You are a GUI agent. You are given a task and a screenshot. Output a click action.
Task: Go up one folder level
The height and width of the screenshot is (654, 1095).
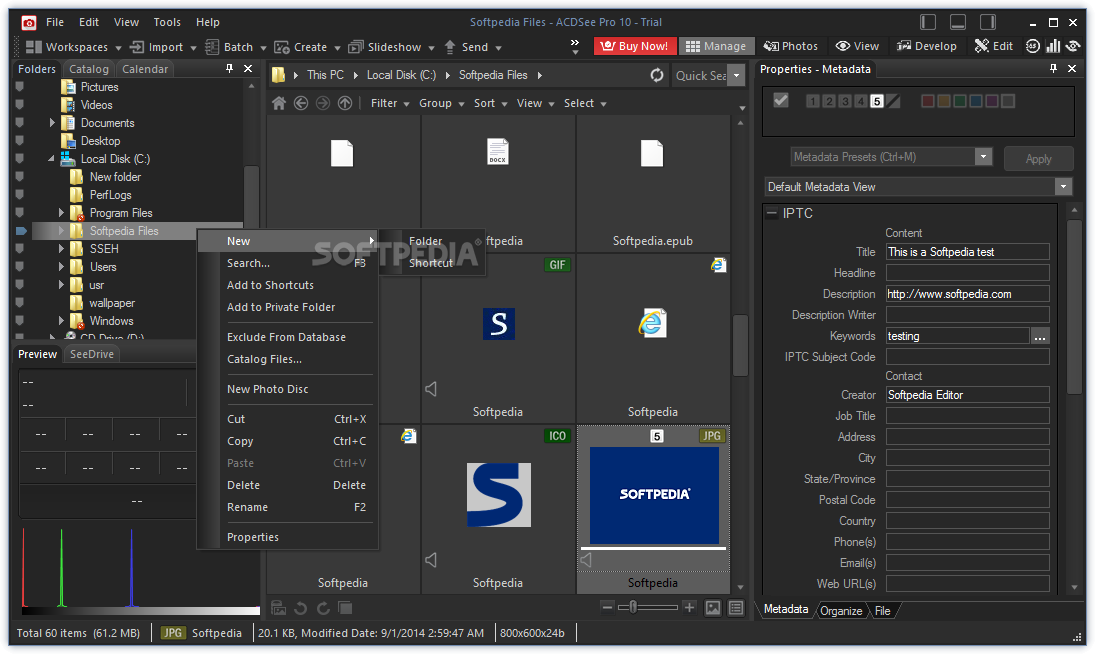[345, 103]
